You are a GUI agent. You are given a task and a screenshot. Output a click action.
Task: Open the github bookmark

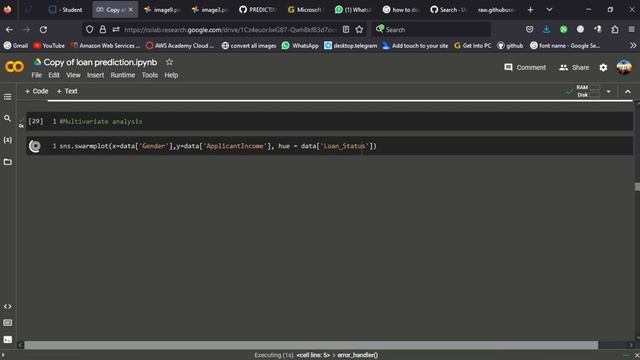click(510, 46)
